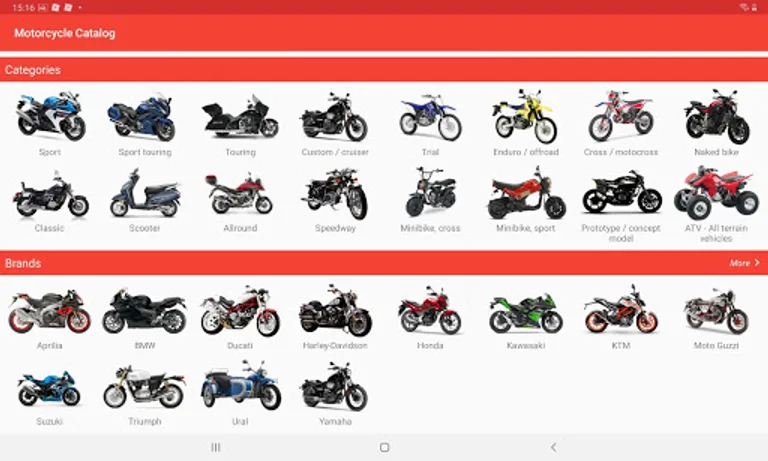Select the green Kawasaki brand bike
The image size is (768, 461).
point(526,313)
